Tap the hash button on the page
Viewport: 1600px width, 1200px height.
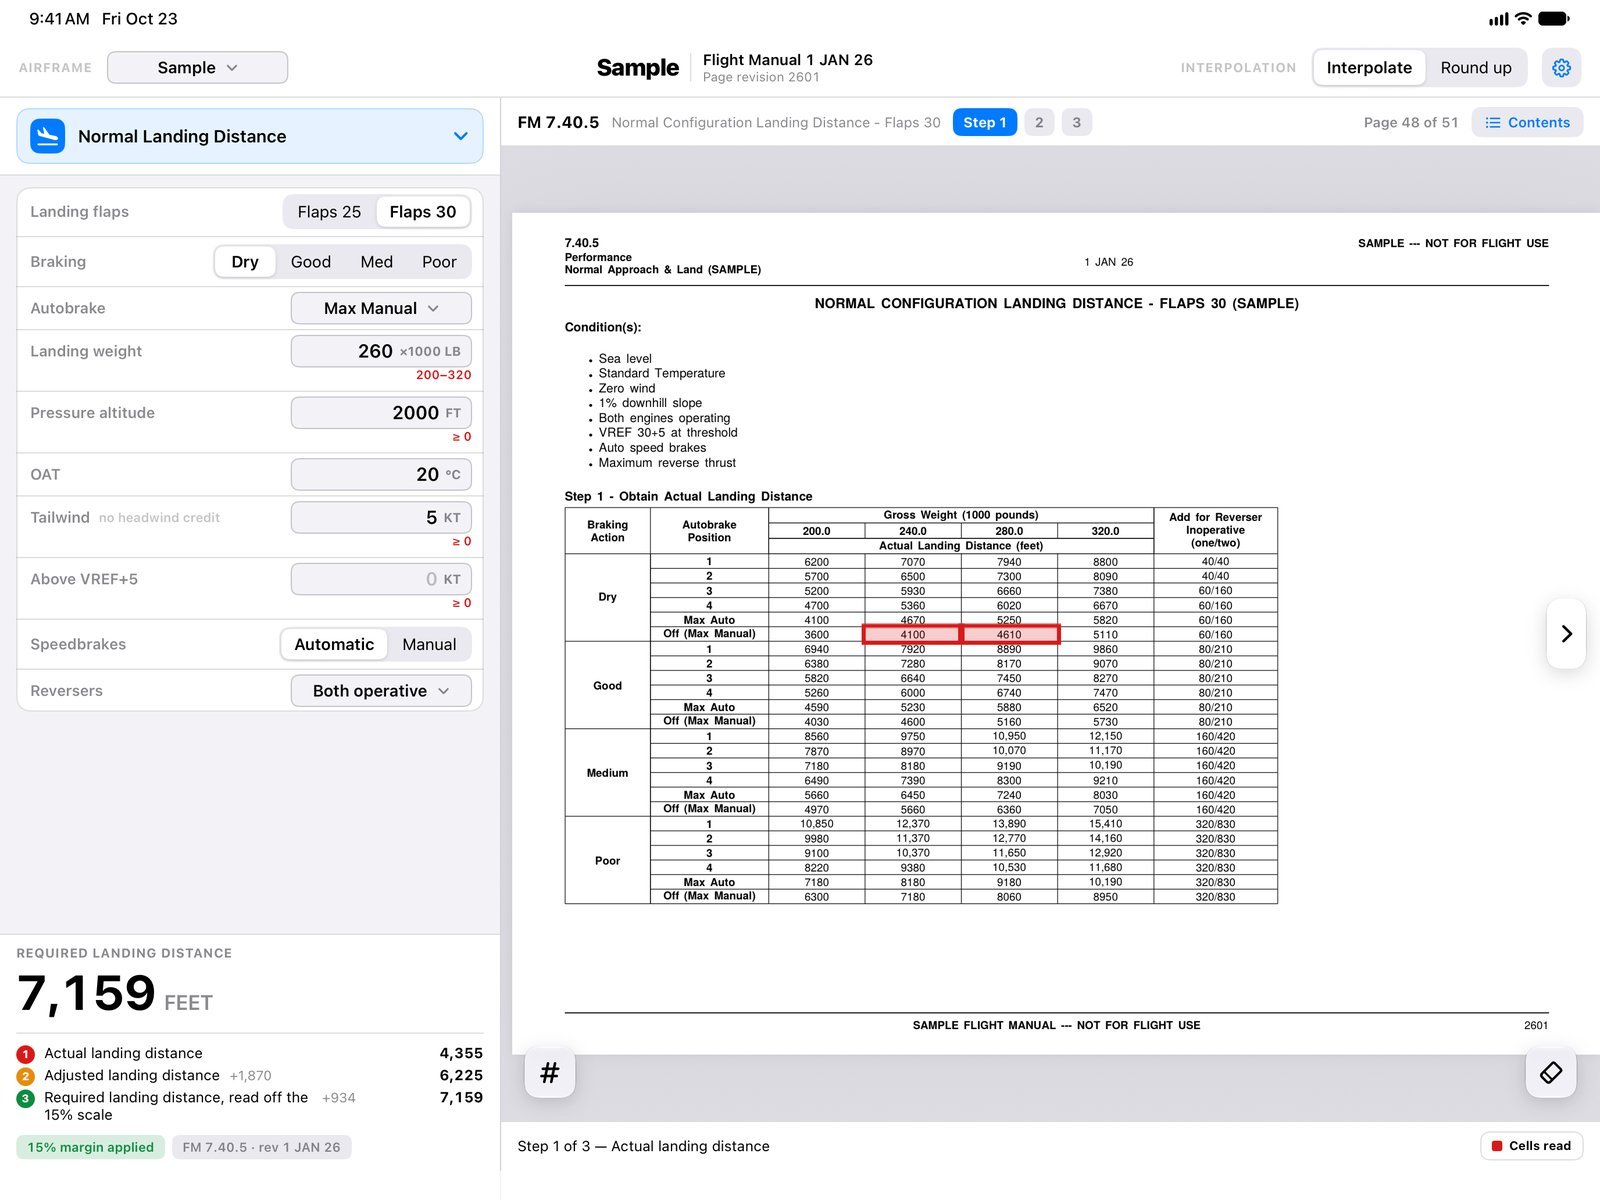[549, 1073]
